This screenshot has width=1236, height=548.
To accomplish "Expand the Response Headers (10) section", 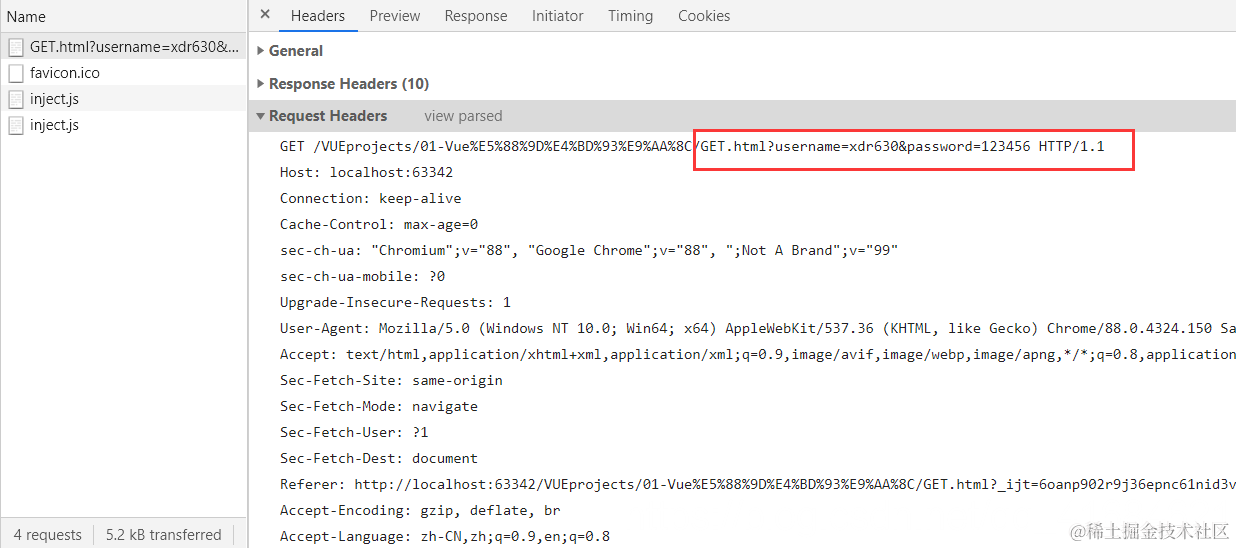I will coord(343,83).
